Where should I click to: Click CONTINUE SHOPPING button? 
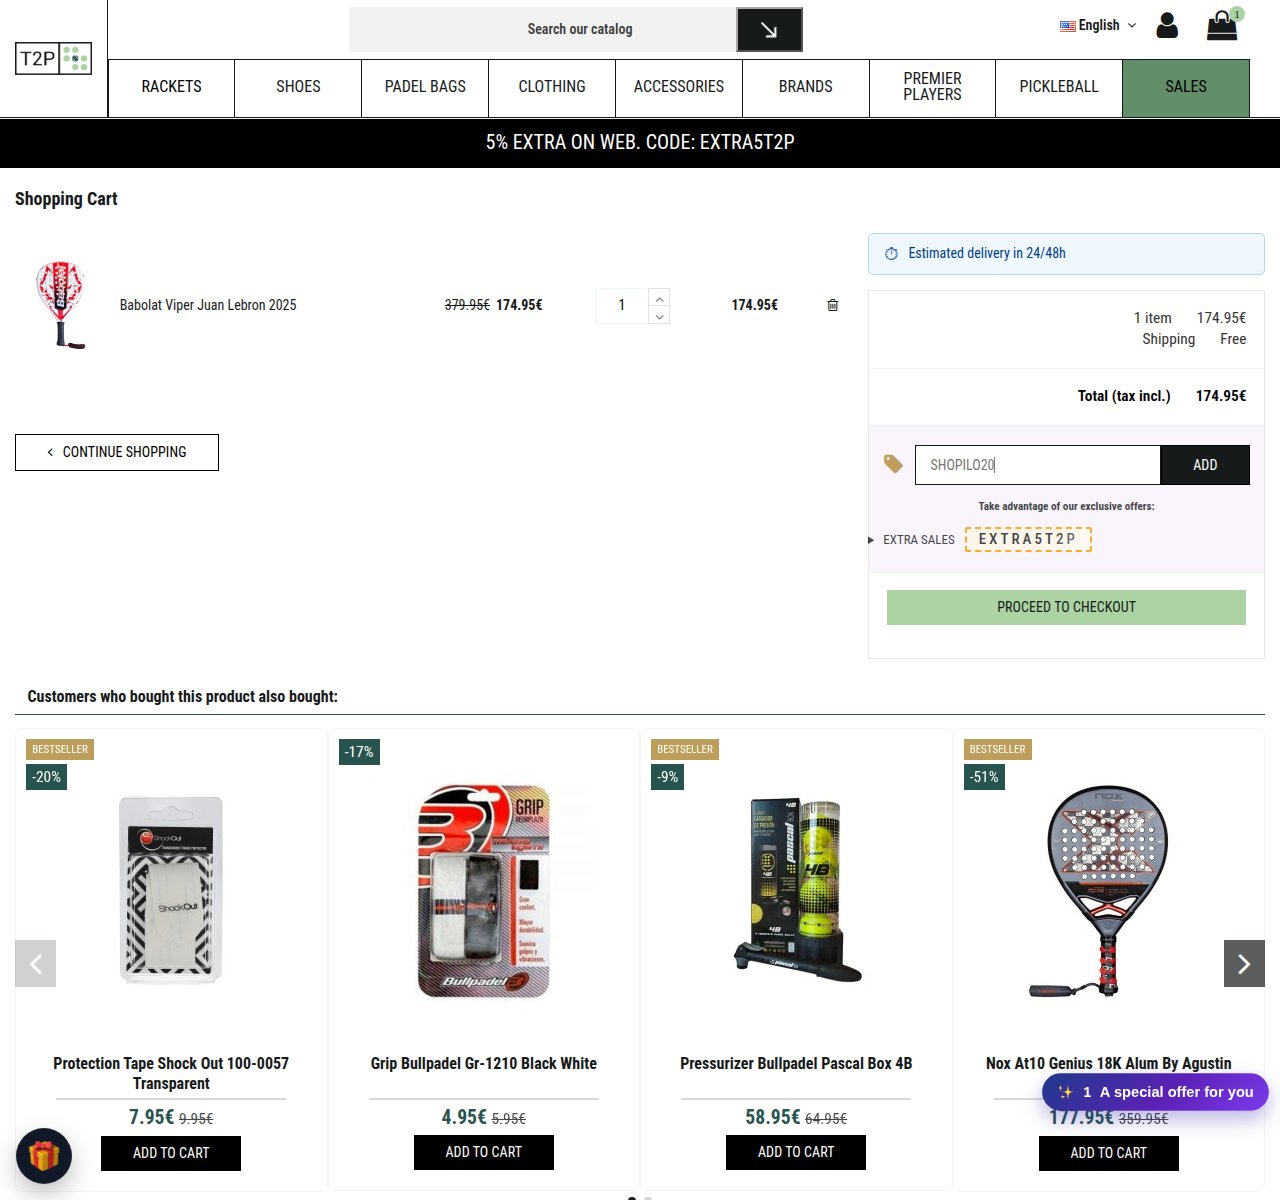(117, 452)
